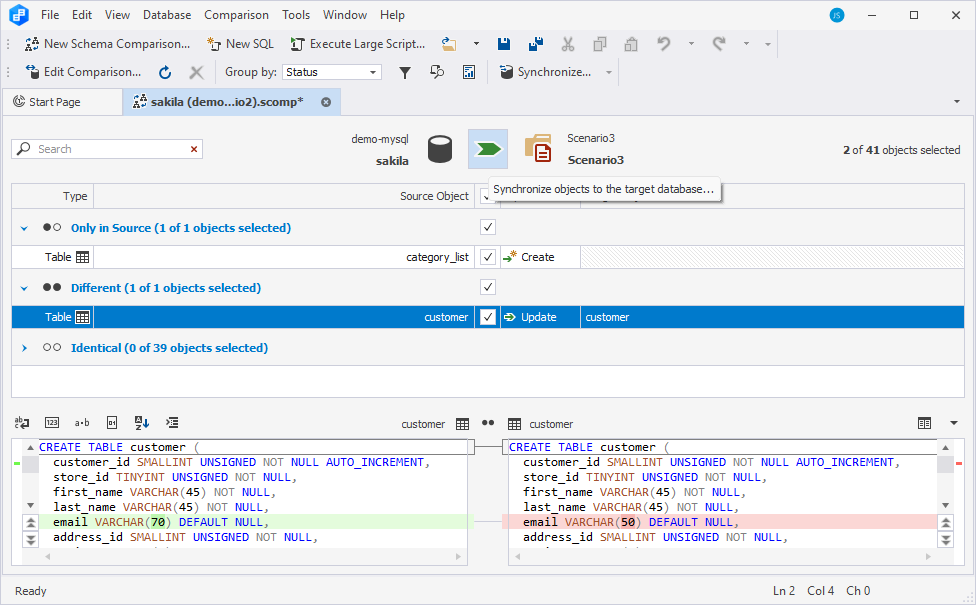Click the source database cylinder icon
This screenshot has width=976, height=605.
coord(440,149)
